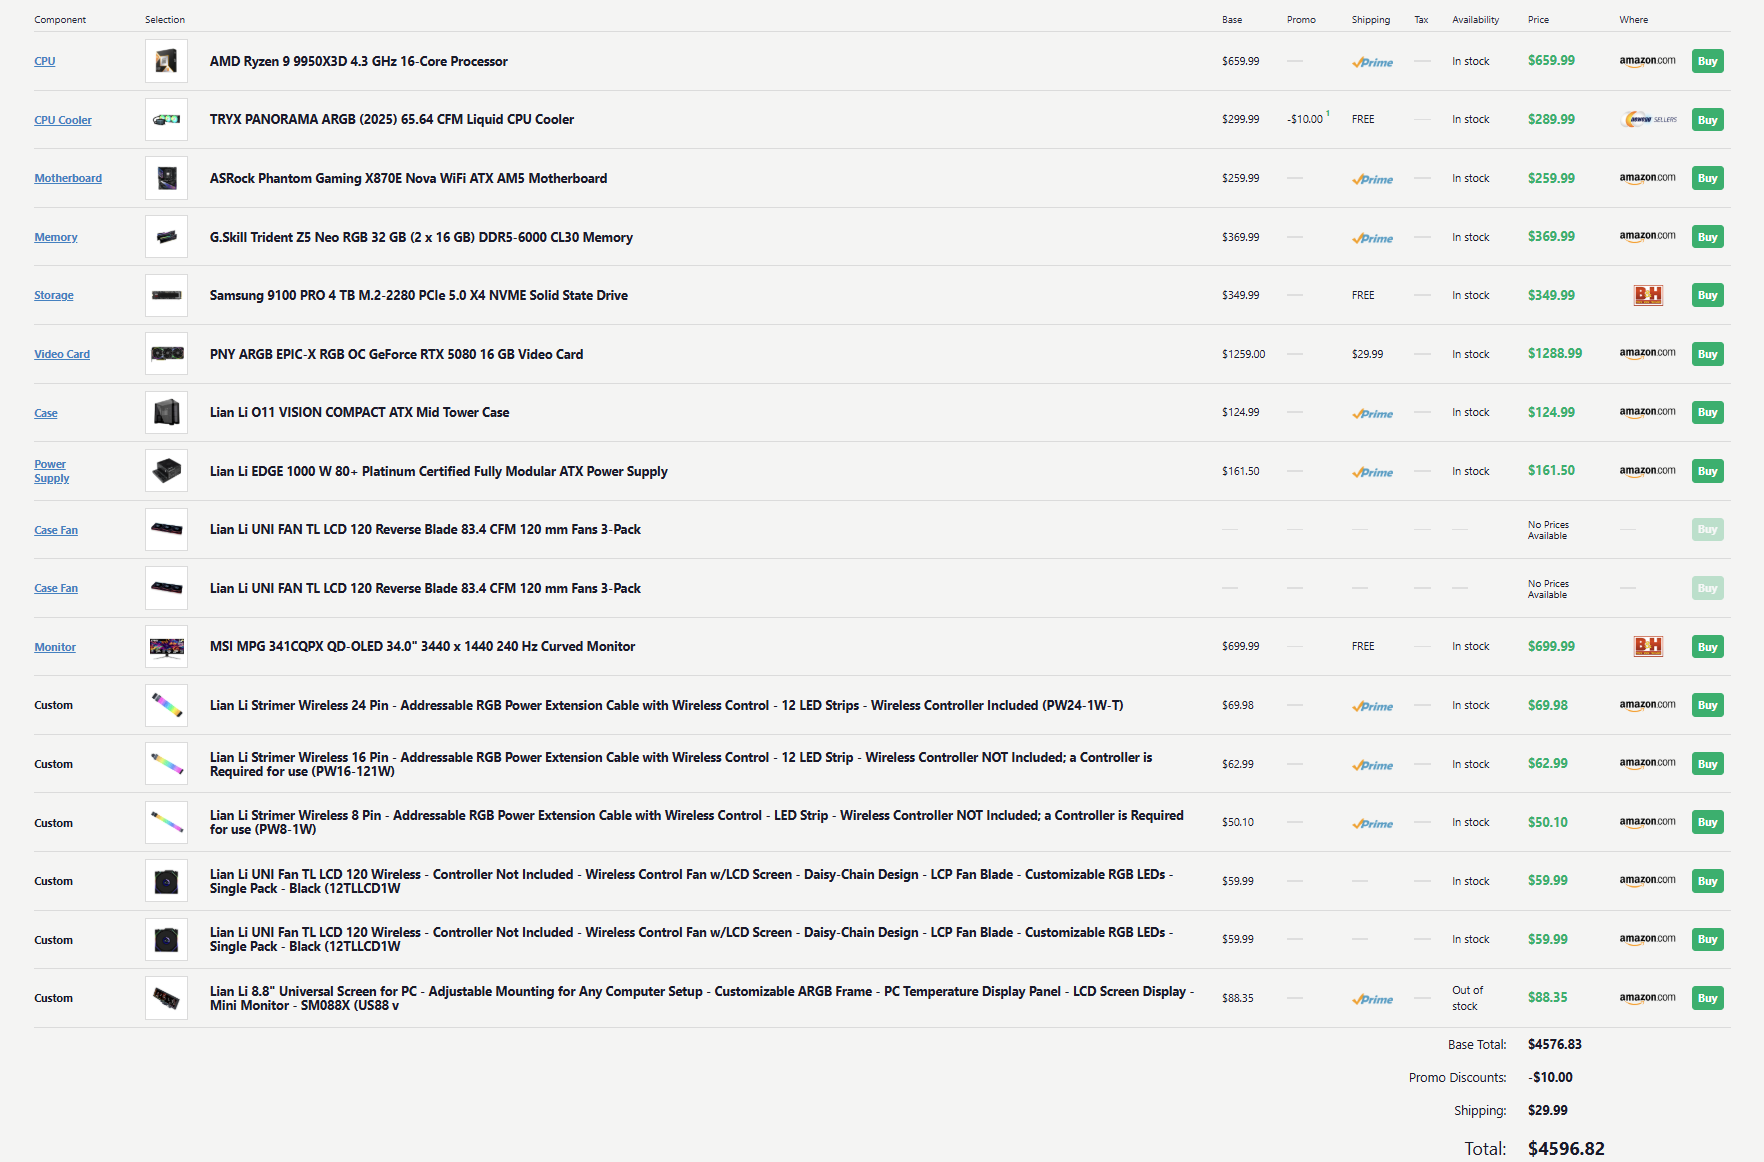Follow the Storage category link
1764x1162 pixels.
pyautogui.click(x=54, y=295)
